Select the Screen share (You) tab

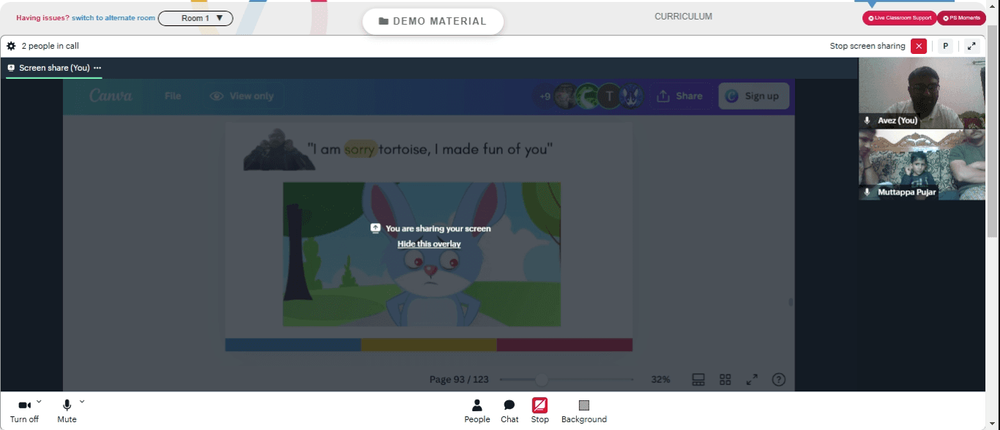[x=54, y=68]
